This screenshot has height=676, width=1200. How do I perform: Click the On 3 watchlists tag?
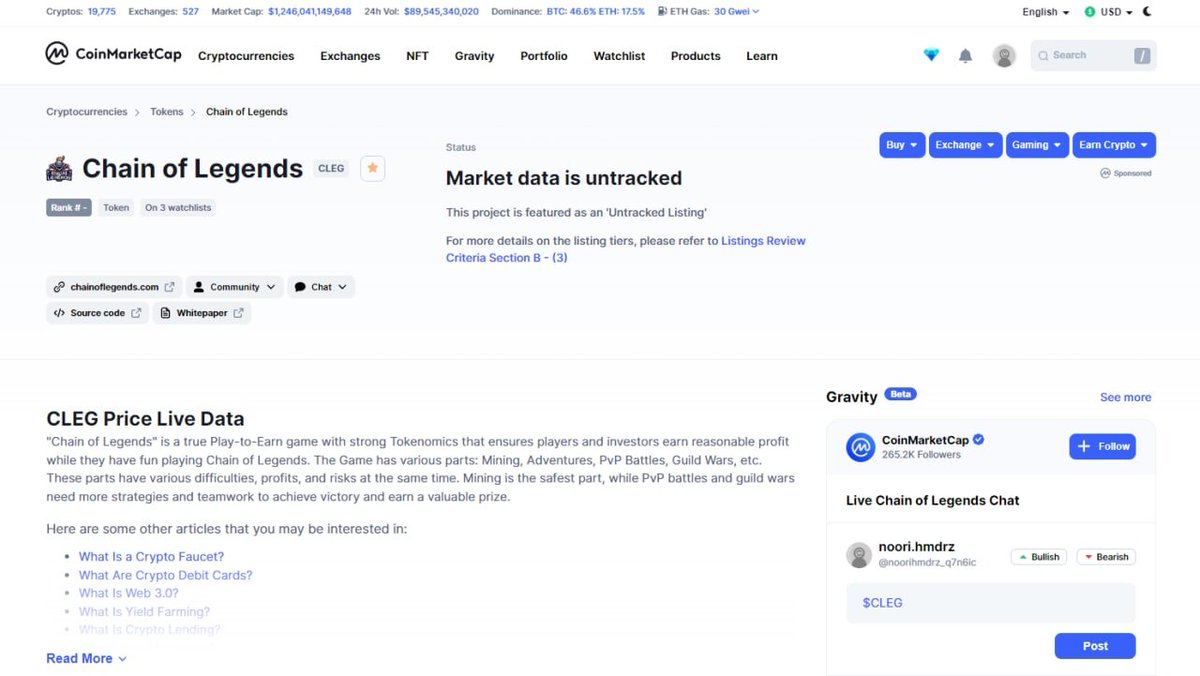click(178, 208)
